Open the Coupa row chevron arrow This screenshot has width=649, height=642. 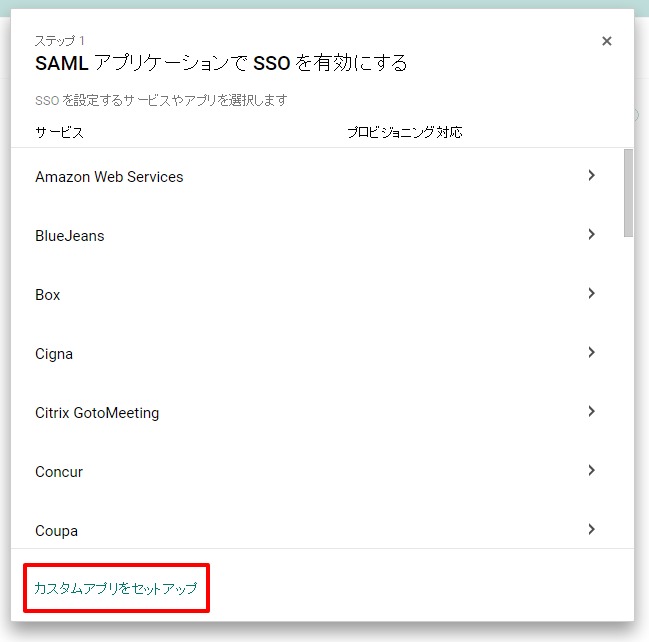pos(591,529)
